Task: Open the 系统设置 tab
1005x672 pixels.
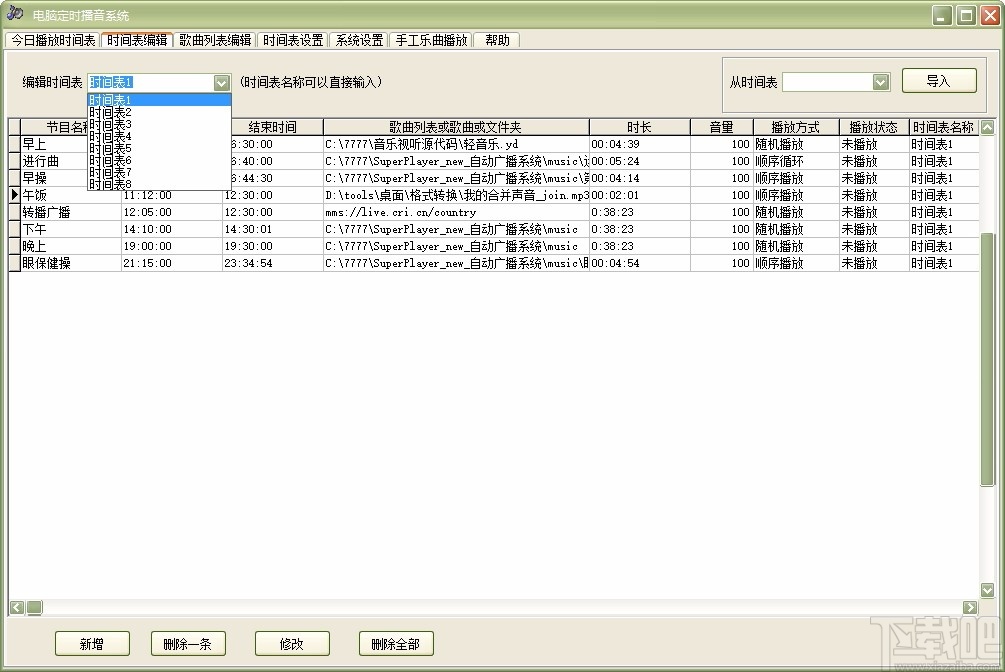Action: point(358,40)
